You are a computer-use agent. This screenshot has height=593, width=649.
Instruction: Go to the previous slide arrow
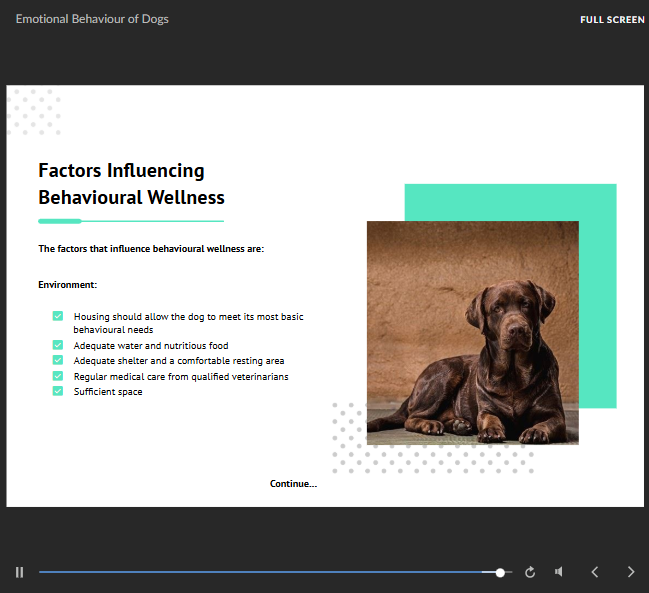[595, 572]
